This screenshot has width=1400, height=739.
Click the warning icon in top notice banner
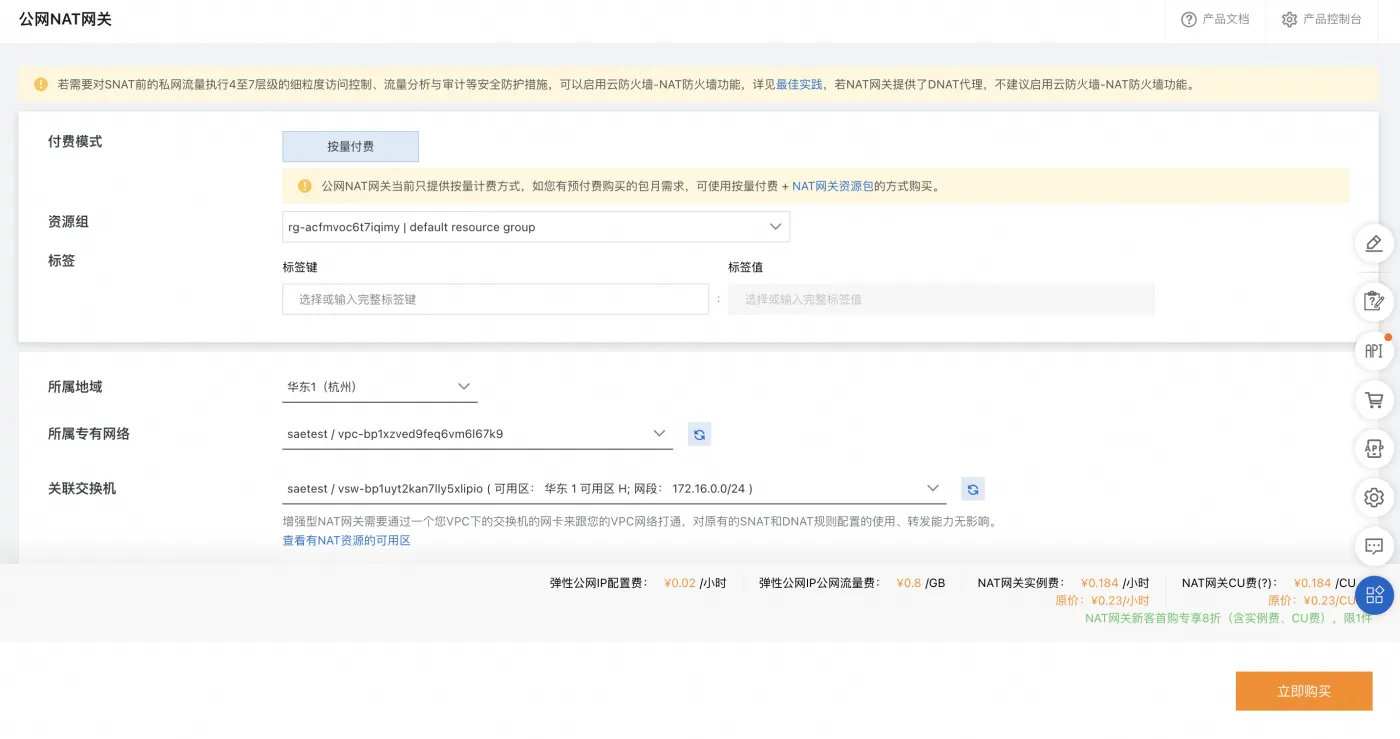coord(41,84)
